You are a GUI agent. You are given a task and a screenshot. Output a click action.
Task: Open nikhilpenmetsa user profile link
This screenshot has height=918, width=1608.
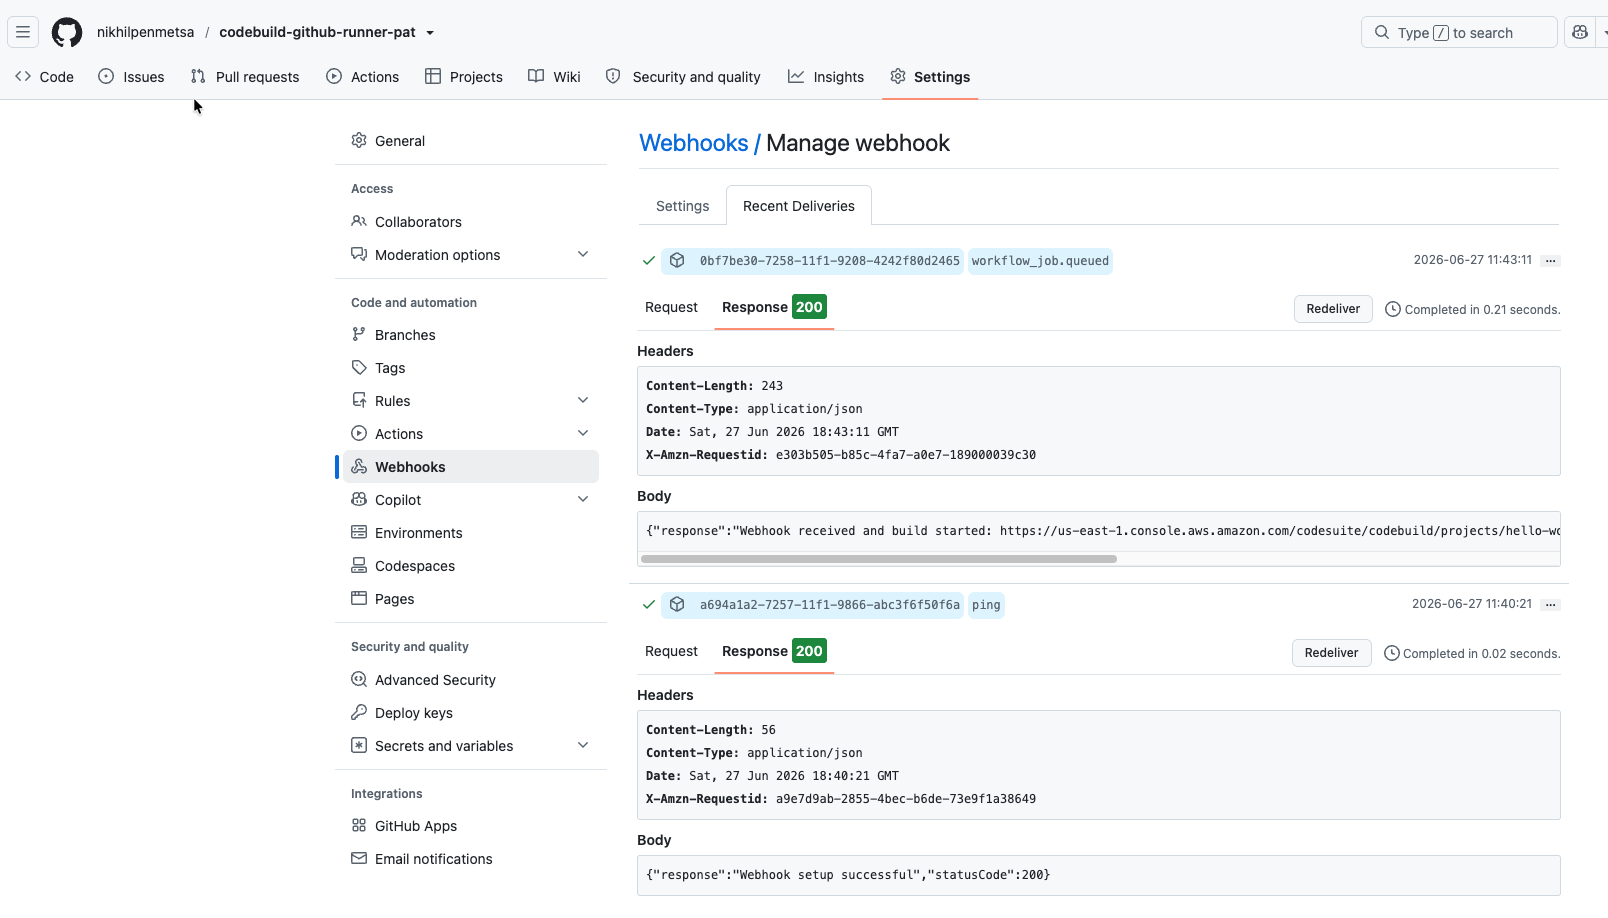[x=146, y=32]
